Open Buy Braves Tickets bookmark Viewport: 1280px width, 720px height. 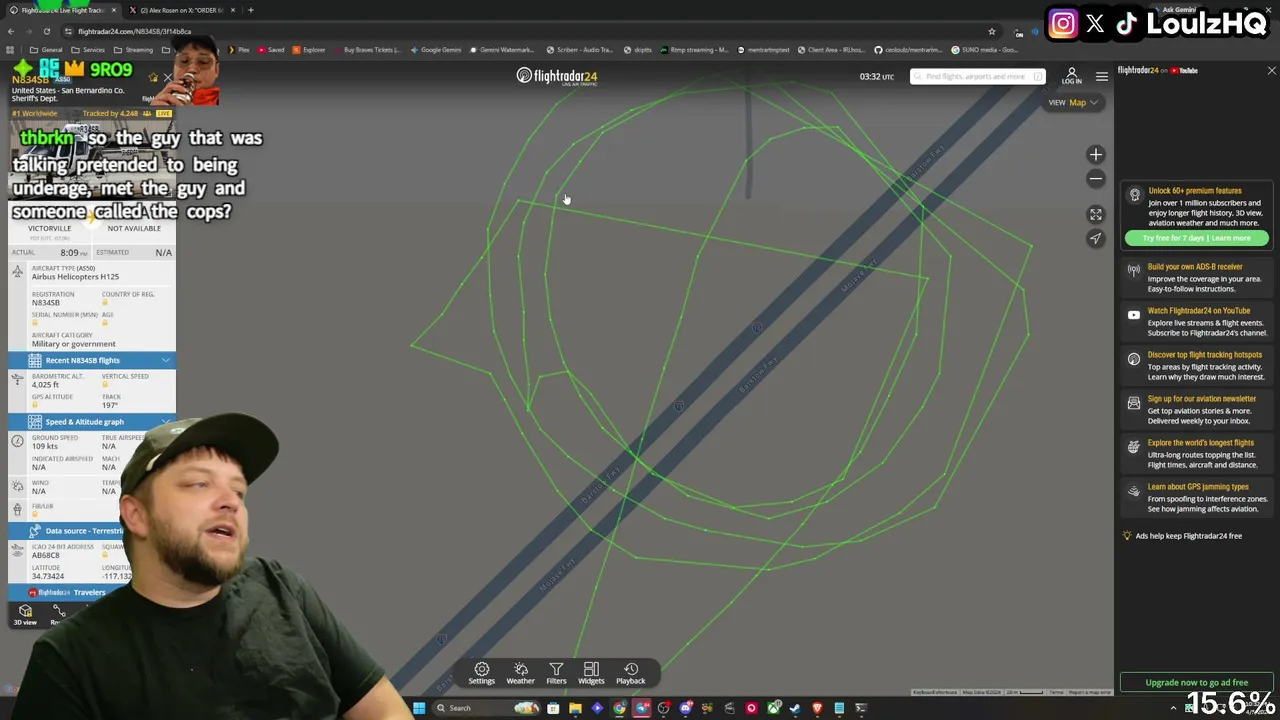click(x=367, y=50)
